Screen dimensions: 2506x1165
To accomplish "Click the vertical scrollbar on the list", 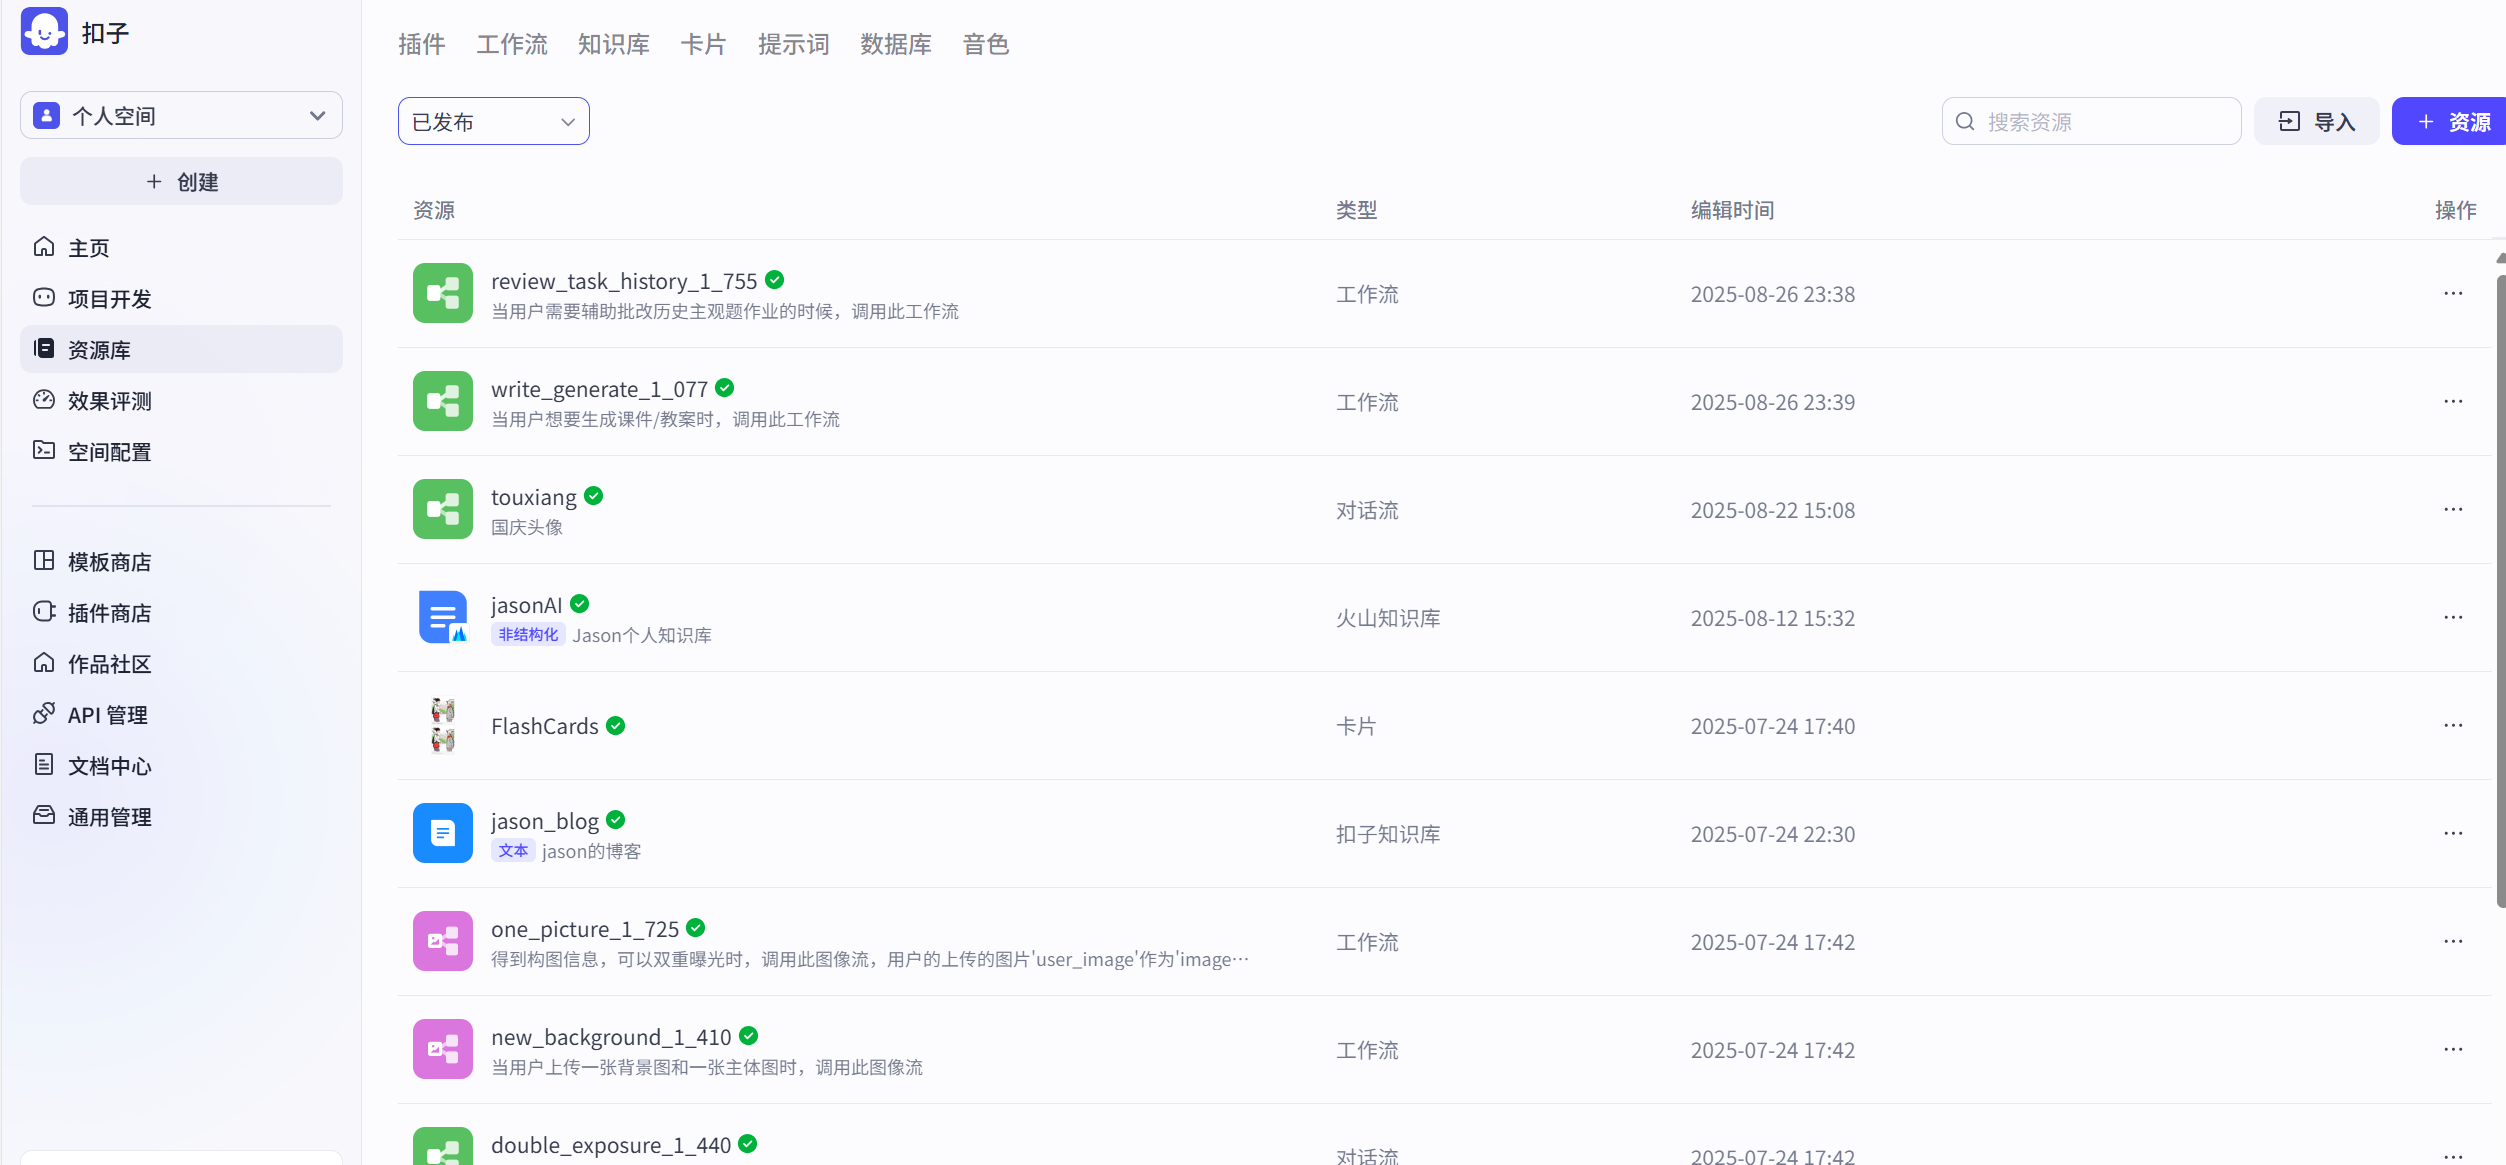I will point(2500,590).
